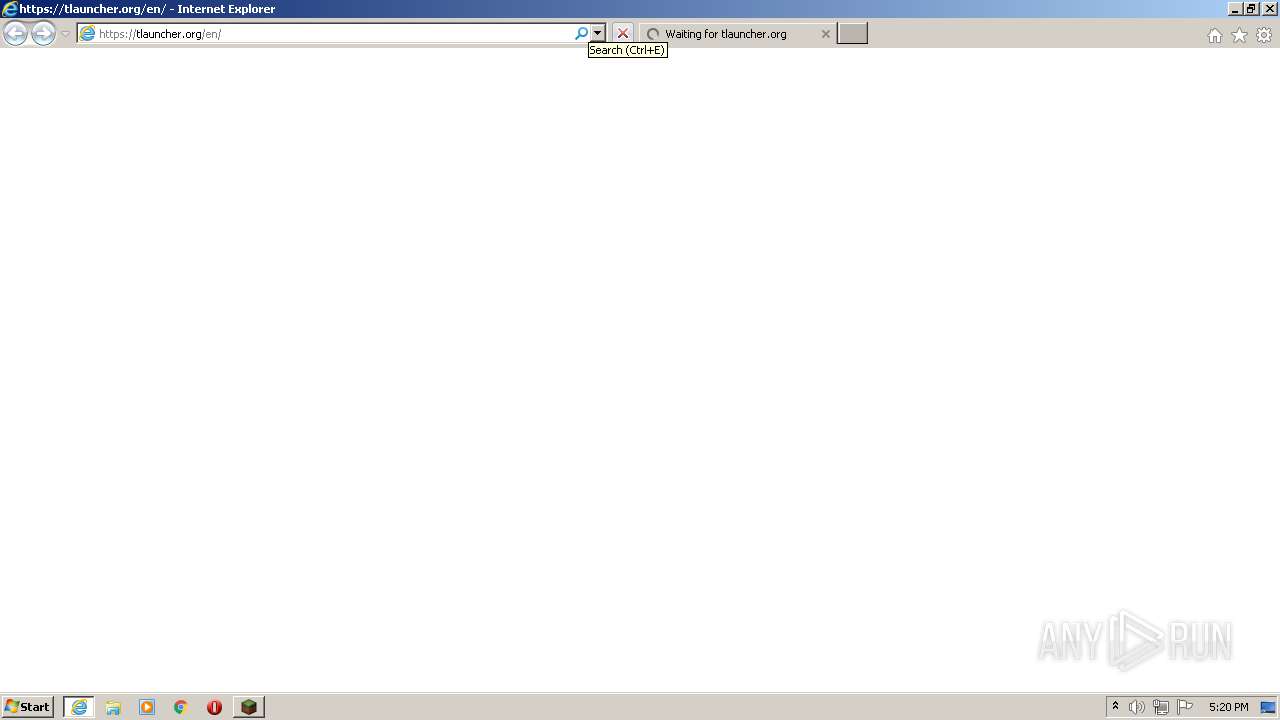Click the Show desktop button

click(x=1268, y=707)
